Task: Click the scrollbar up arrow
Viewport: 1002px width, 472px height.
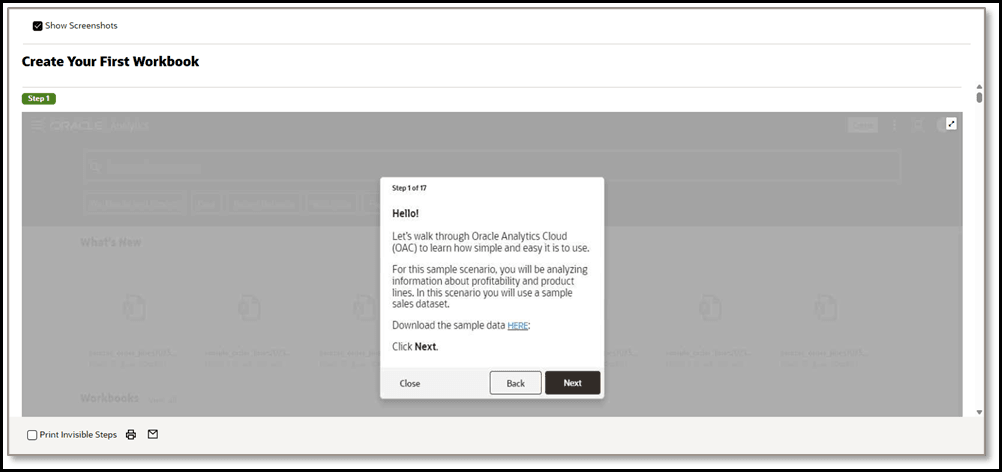Action: coord(979,86)
